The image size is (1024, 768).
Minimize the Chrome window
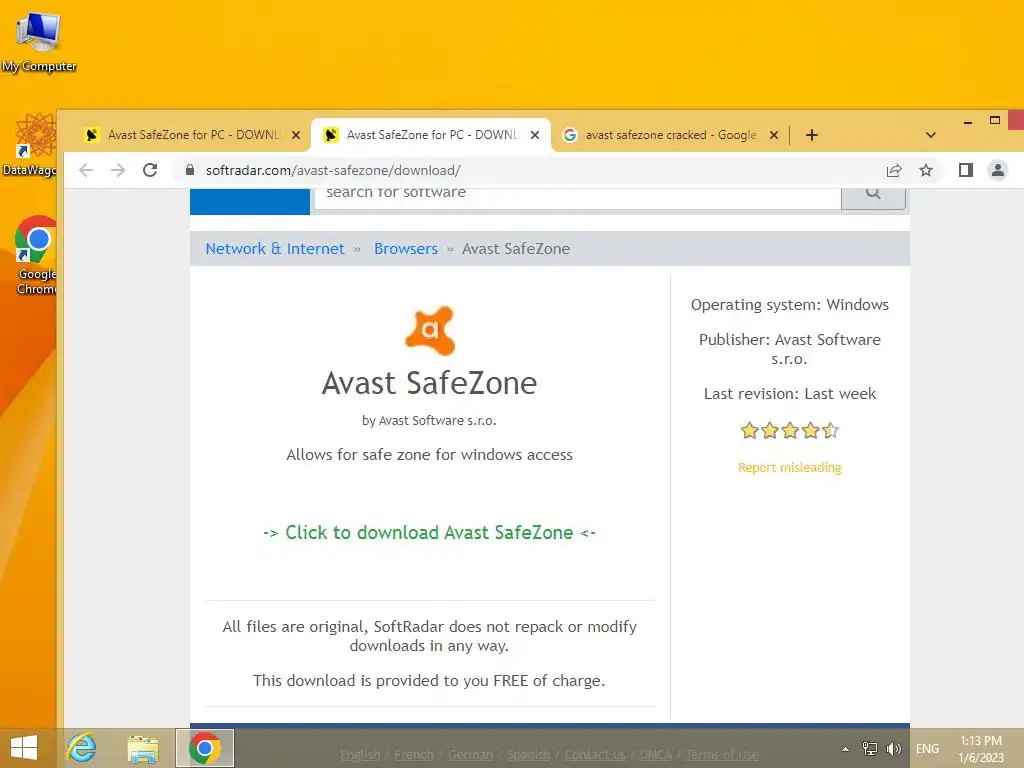968,121
